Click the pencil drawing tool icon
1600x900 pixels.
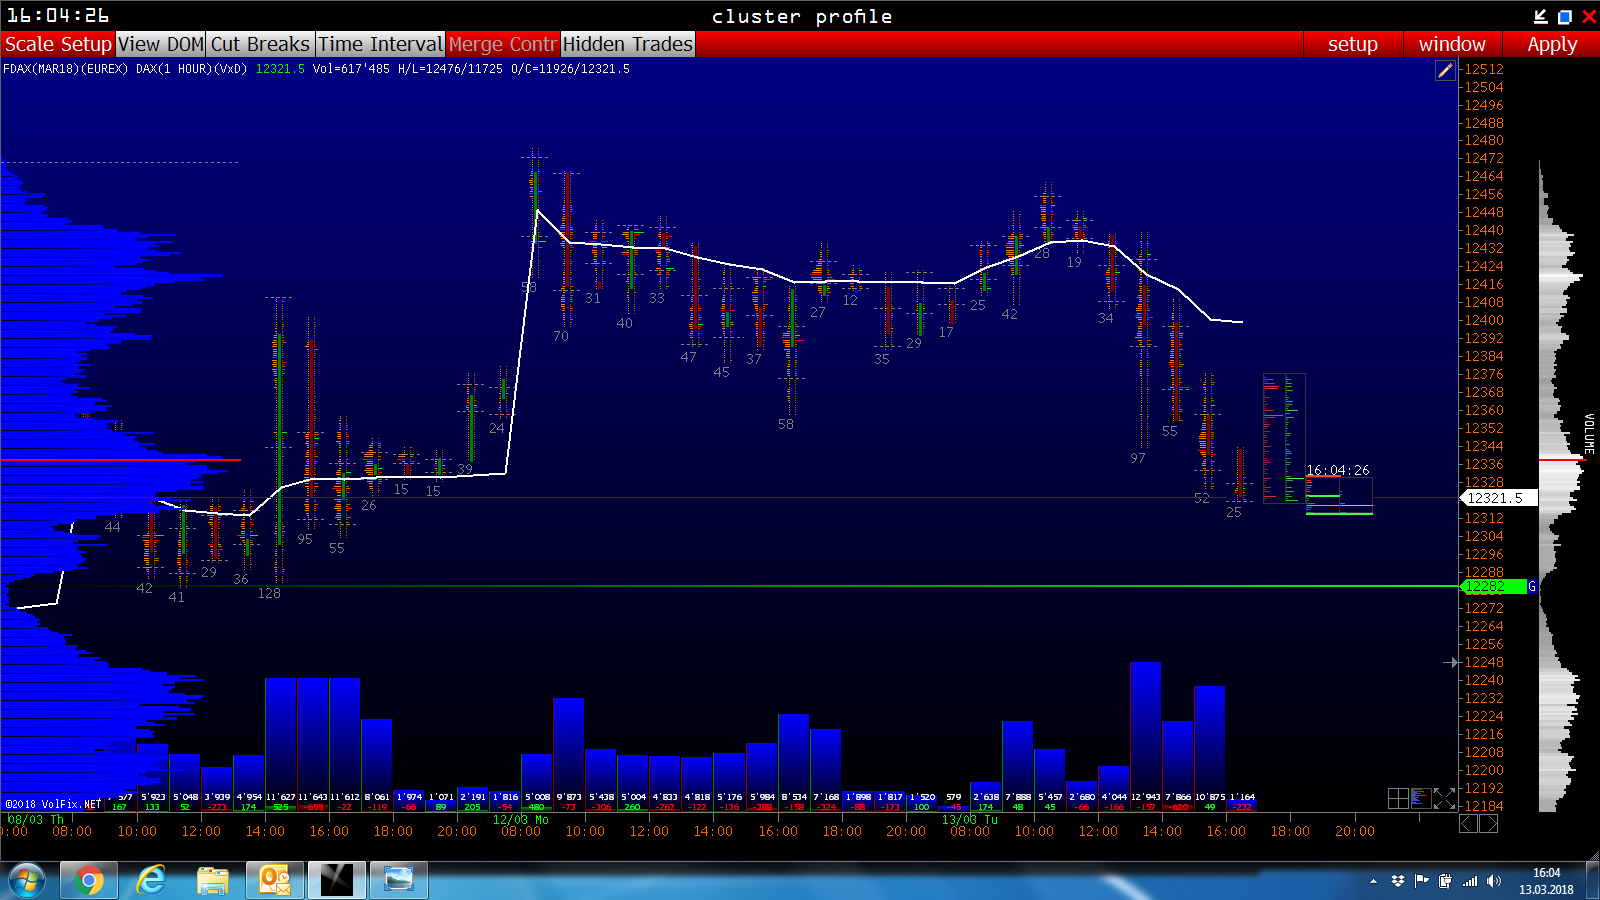[x=1445, y=70]
